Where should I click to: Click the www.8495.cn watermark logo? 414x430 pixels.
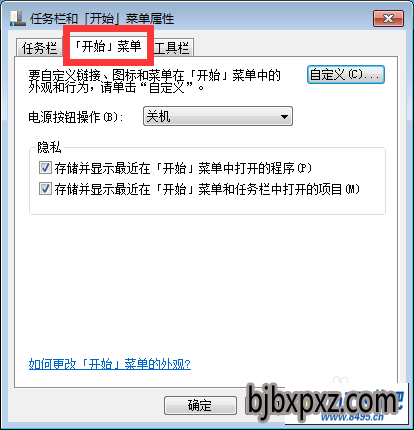pos(352,417)
